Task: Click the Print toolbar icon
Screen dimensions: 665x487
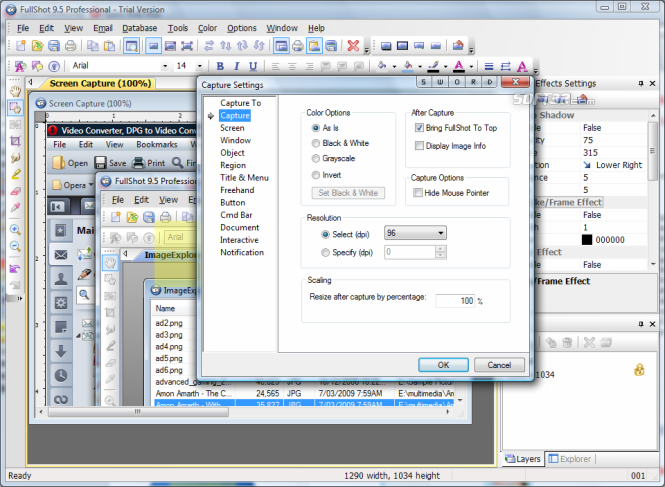Action: [70, 45]
